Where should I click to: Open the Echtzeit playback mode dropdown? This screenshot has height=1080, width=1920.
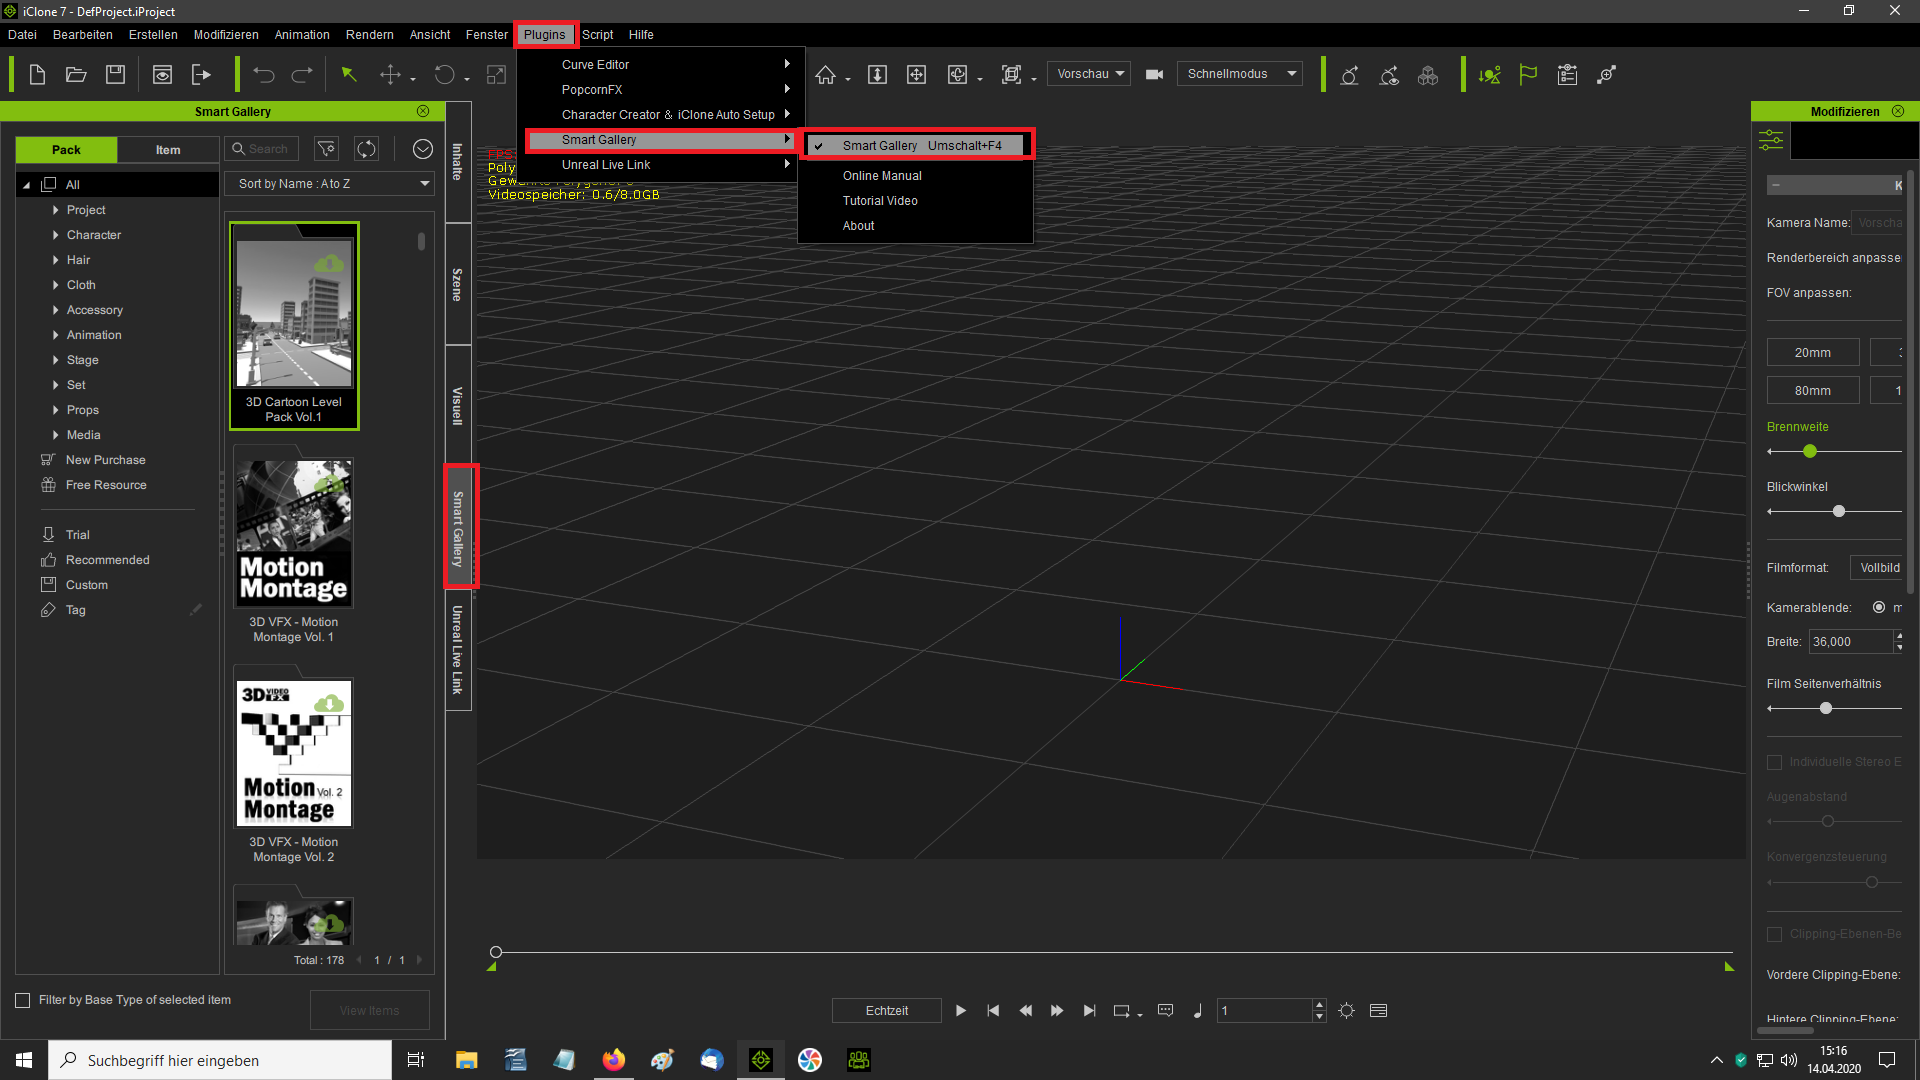887,1011
